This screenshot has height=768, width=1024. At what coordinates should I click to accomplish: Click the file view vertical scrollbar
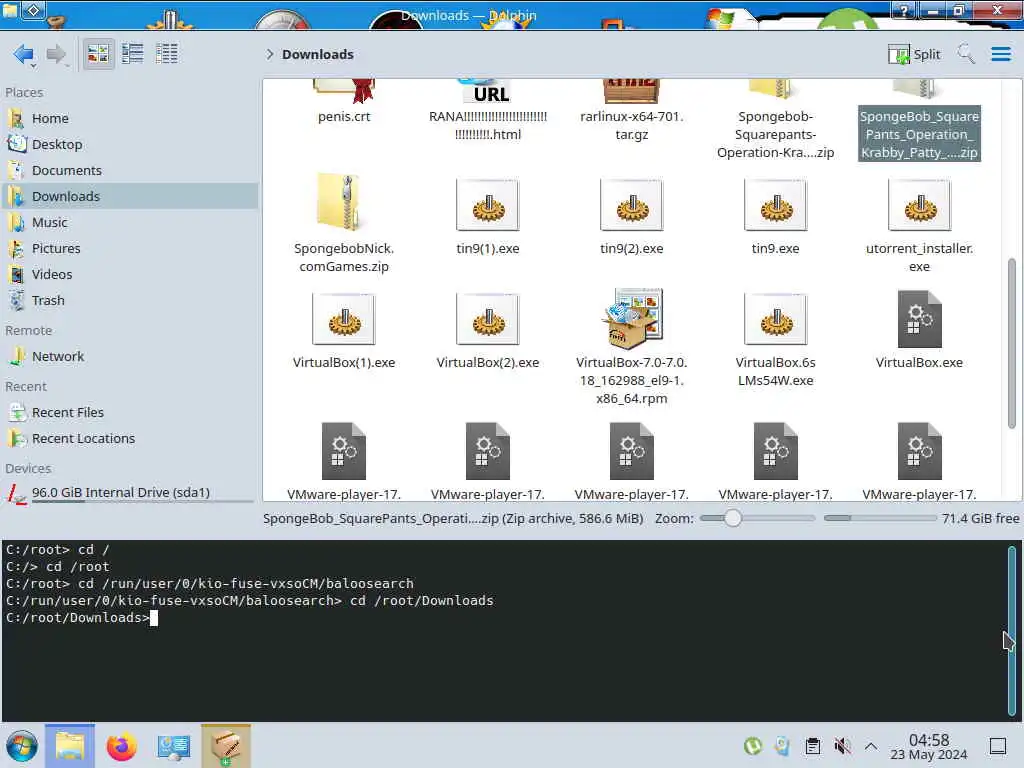click(x=1012, y=343)
